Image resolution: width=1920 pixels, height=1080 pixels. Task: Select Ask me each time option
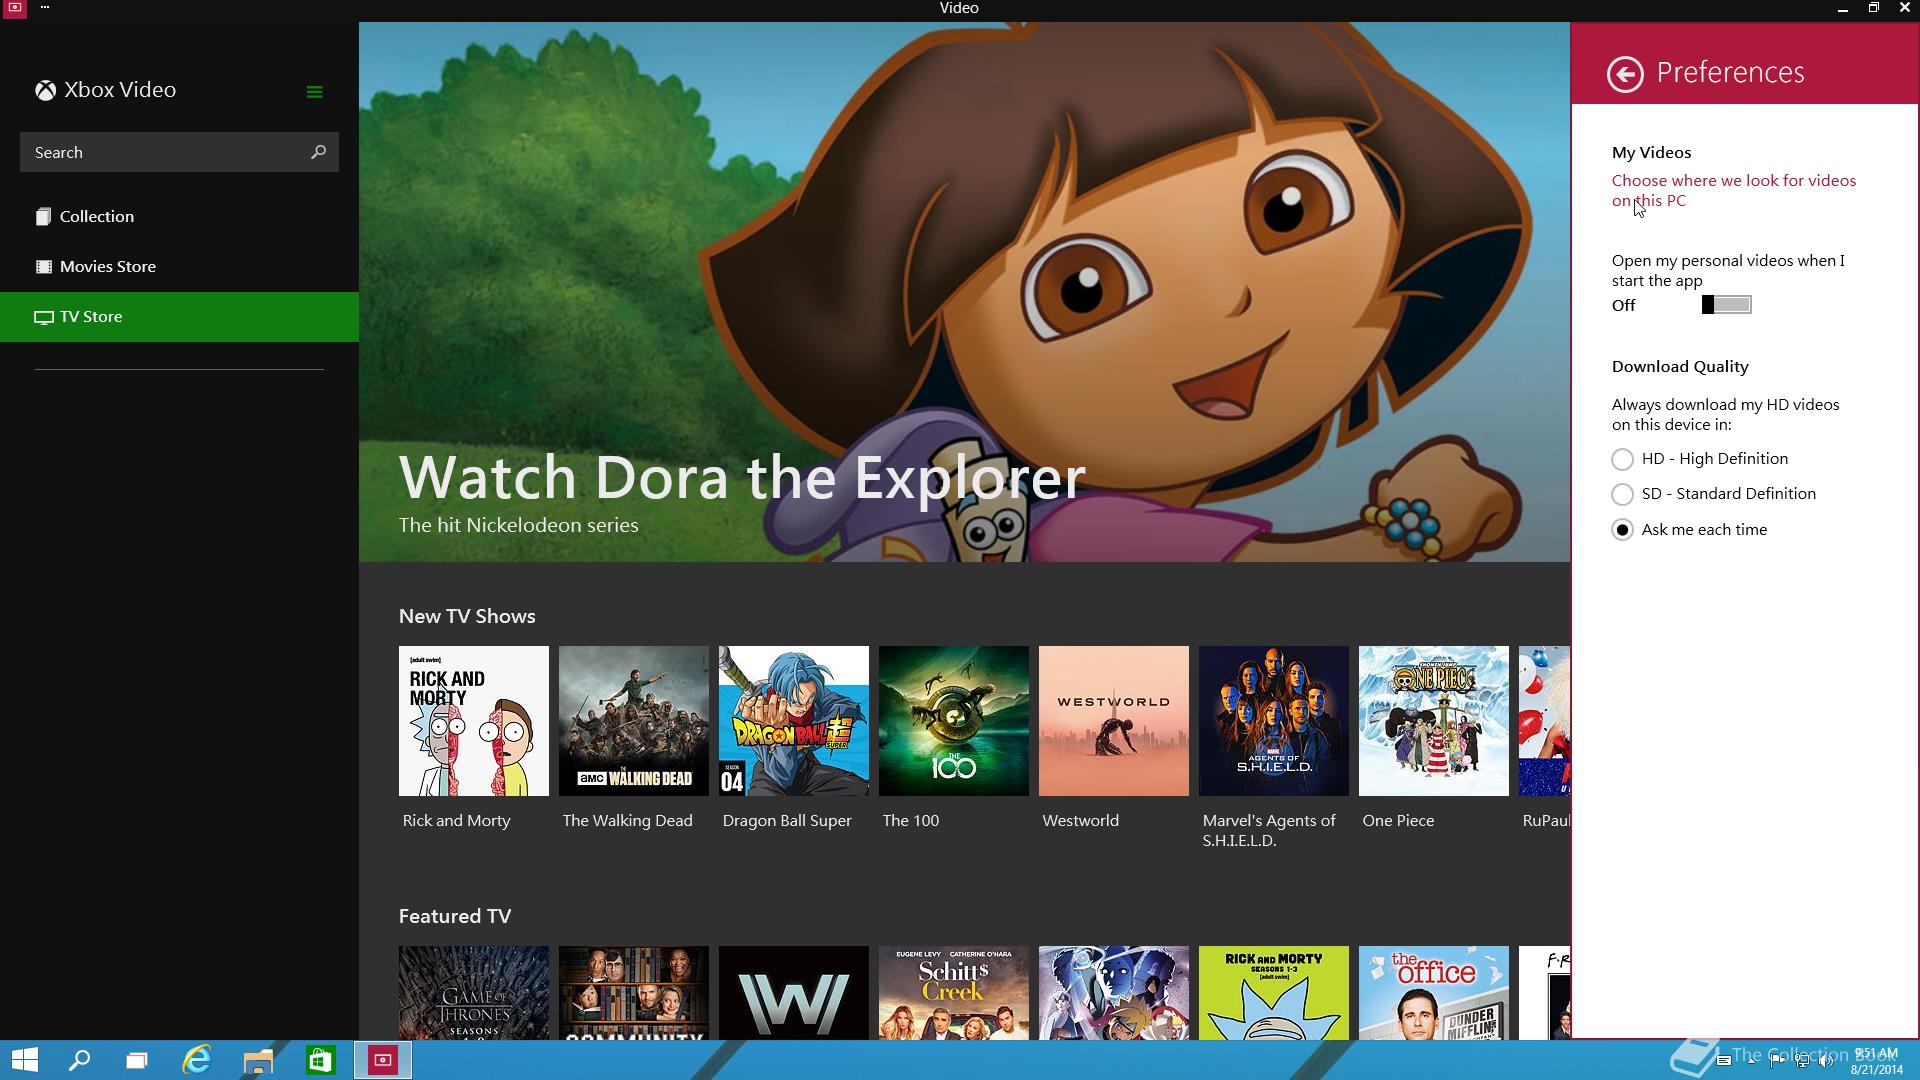pos(1622,530)
